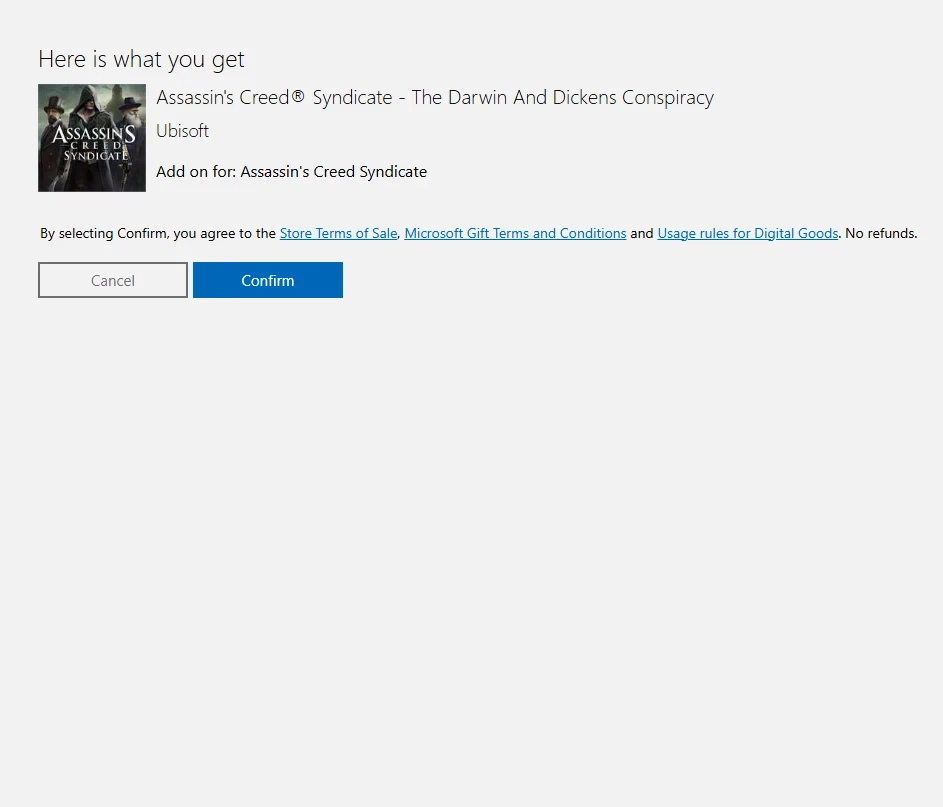Open Usage rules for Digital Goods
The image size is (943, 807).
click(747, 233)
